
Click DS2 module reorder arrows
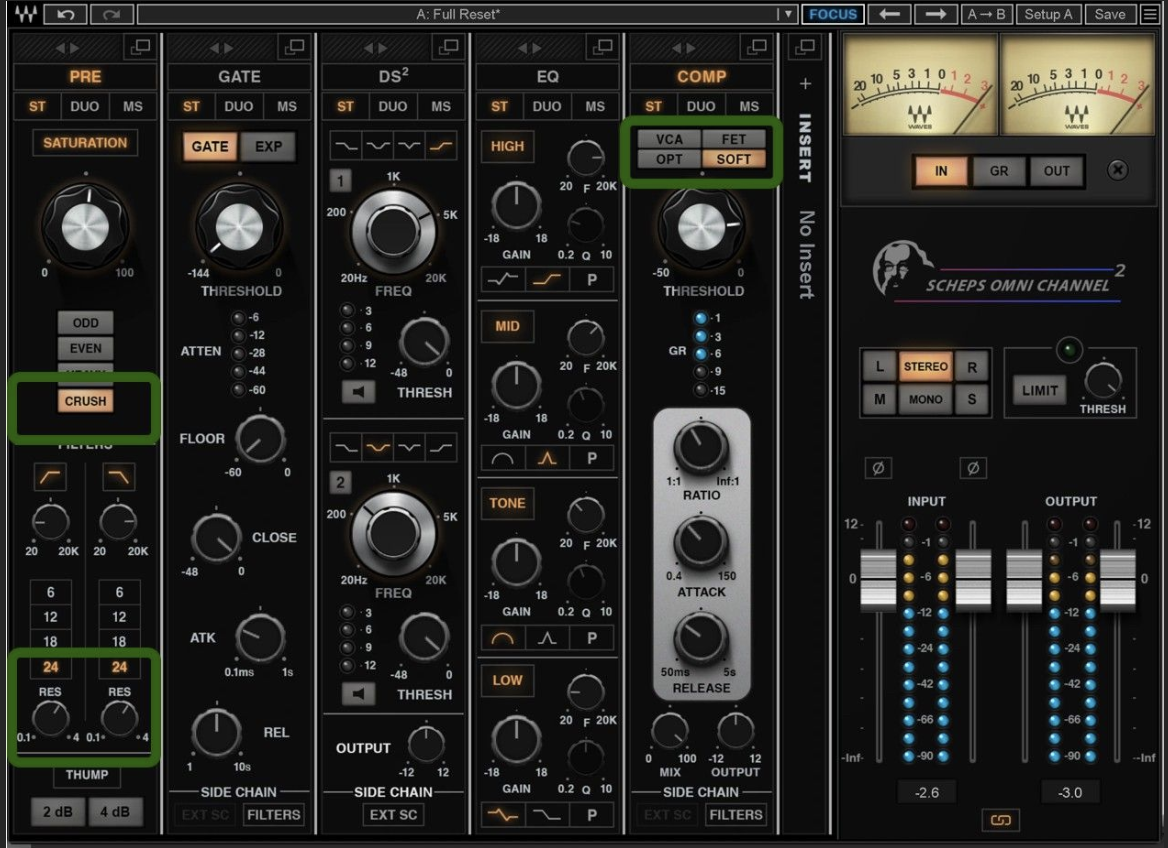click(375, 48)
